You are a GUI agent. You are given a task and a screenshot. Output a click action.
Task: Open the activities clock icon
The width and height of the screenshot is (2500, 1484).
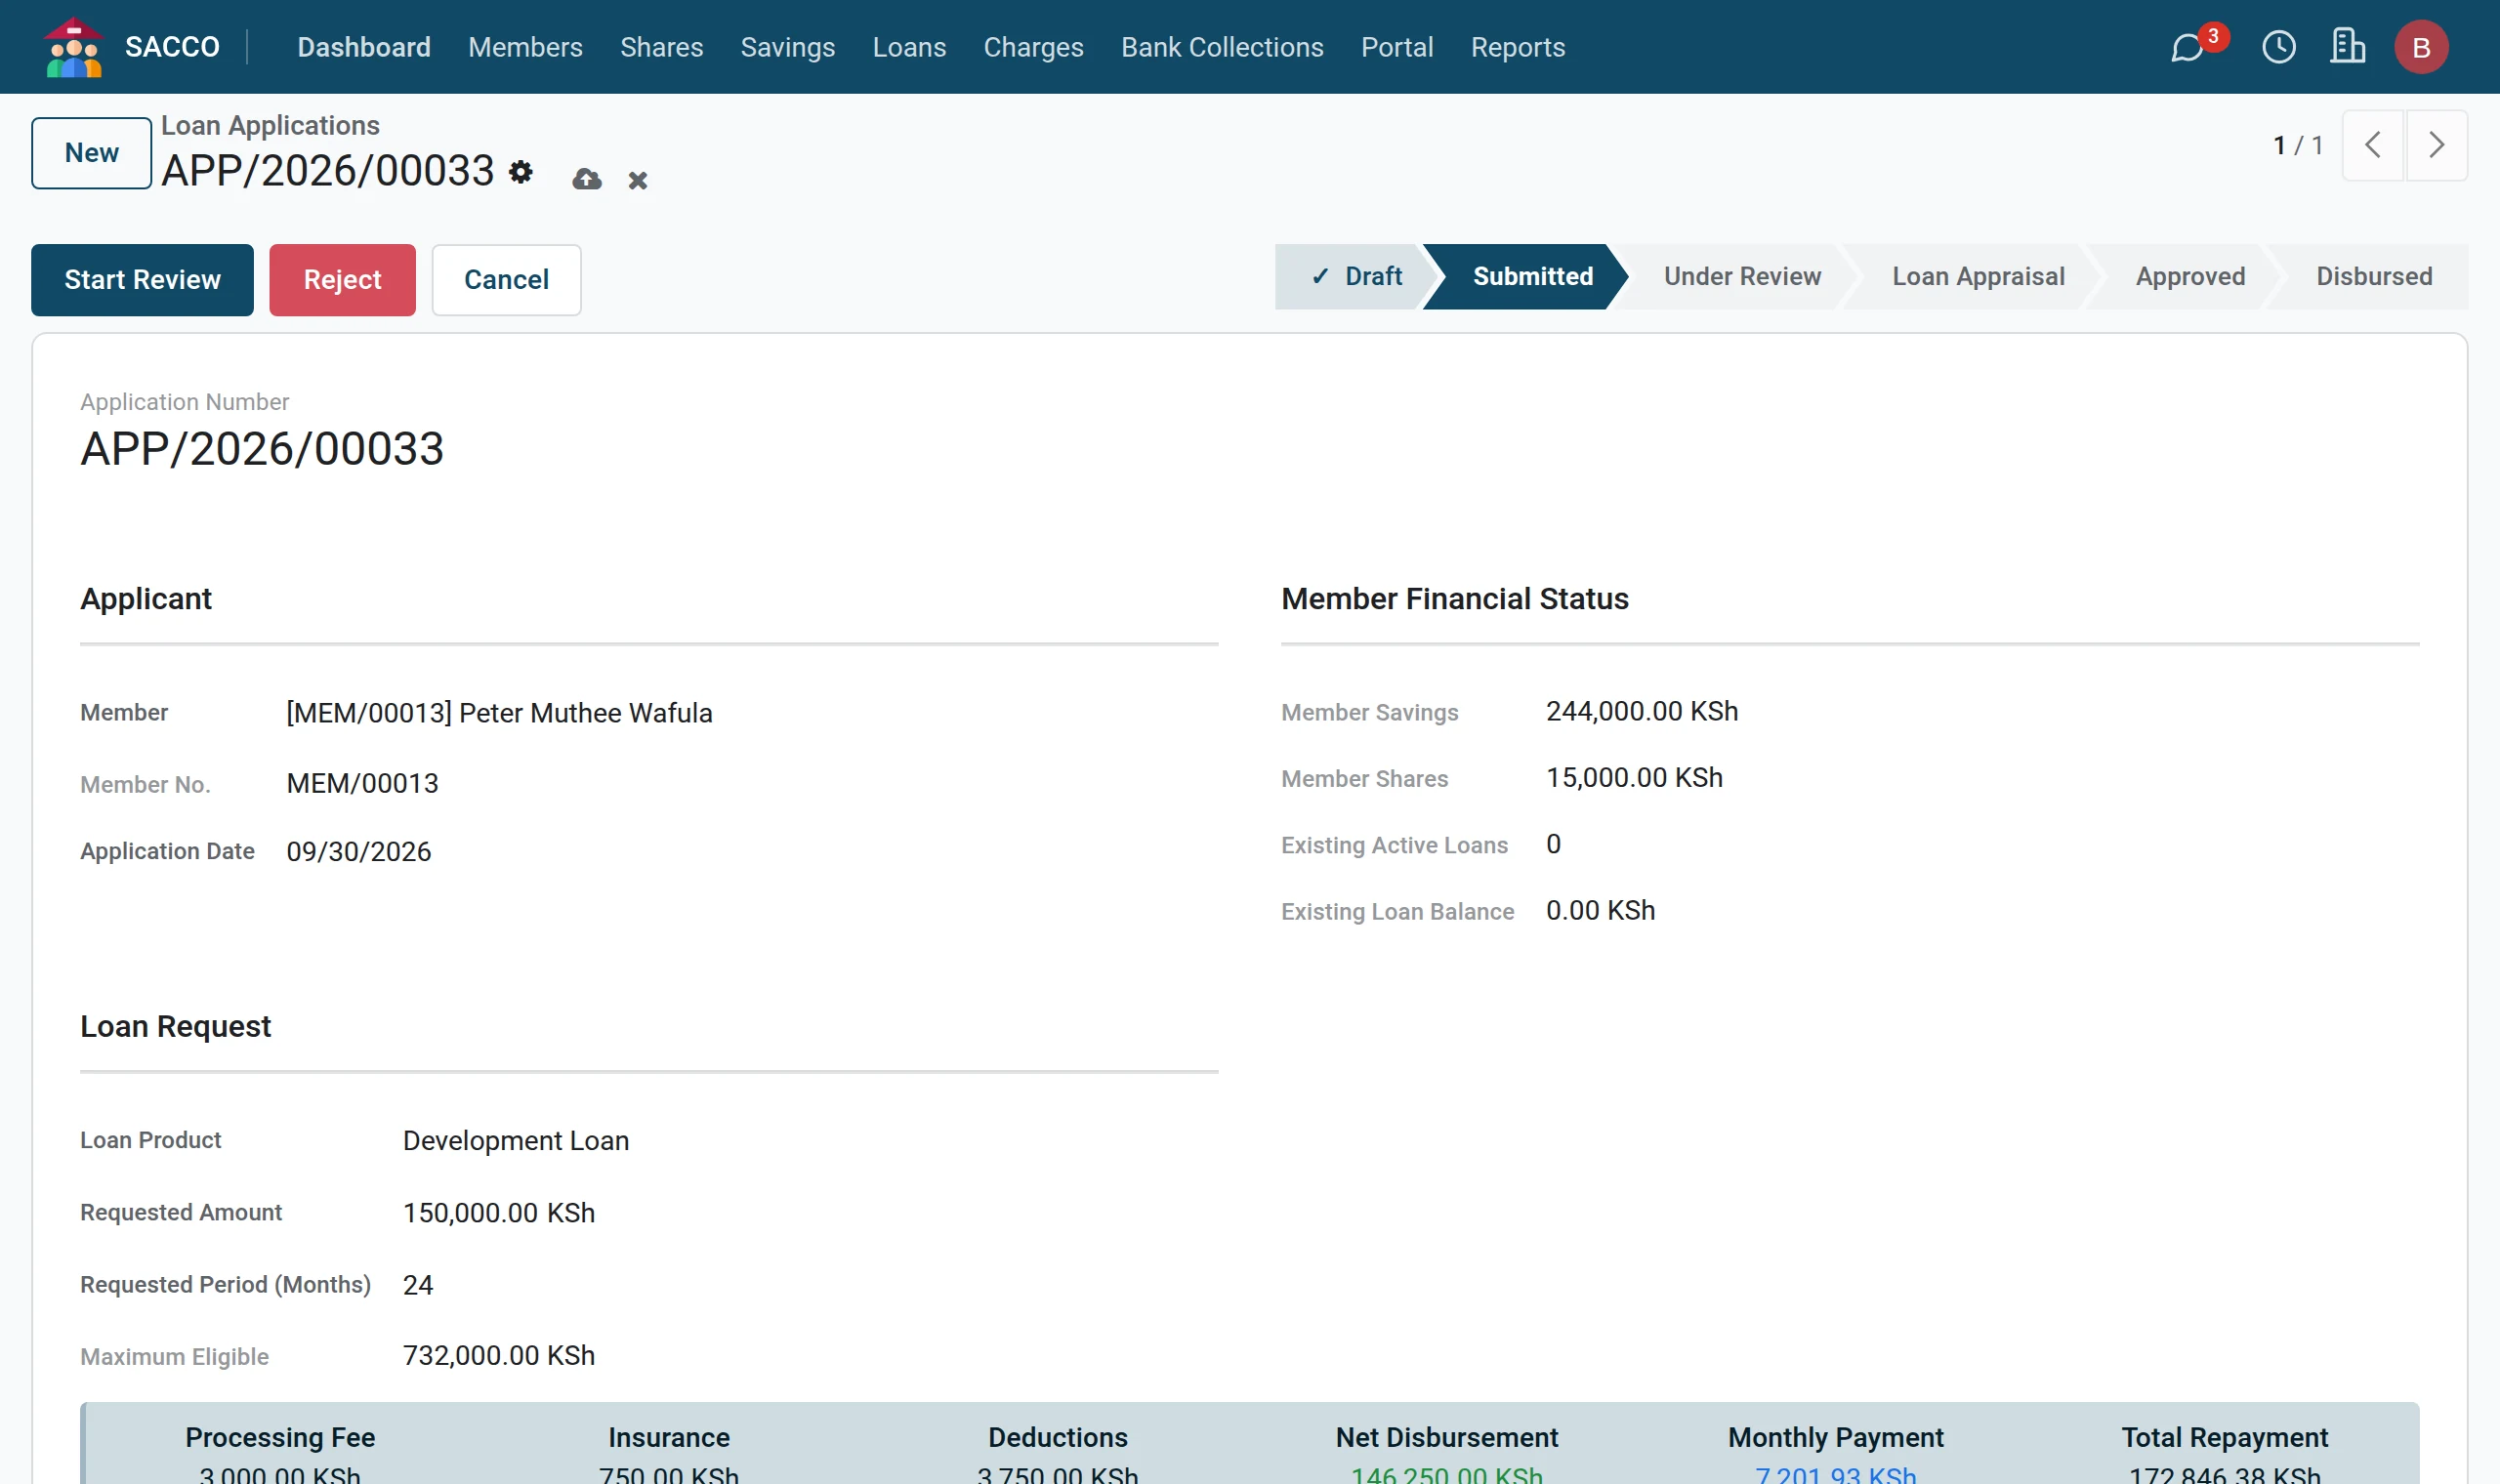pyautogui.click(x=2279, y=47)
